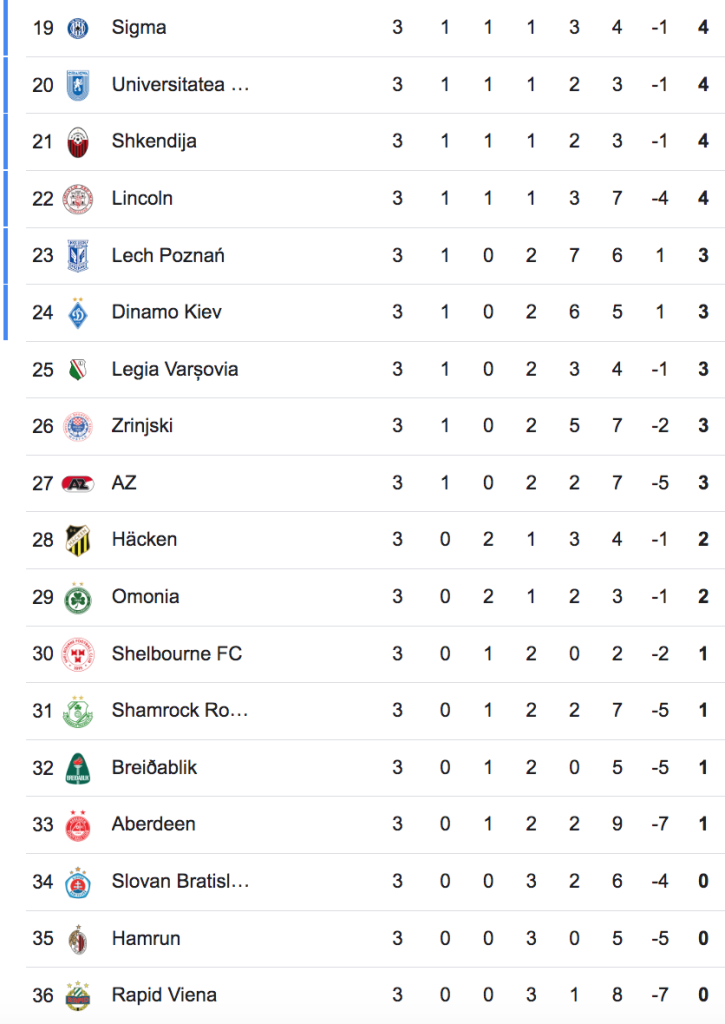Click the Legia Varșovia crest
The width and height of the screenshot is (725, 1024).
click(78, 370)
